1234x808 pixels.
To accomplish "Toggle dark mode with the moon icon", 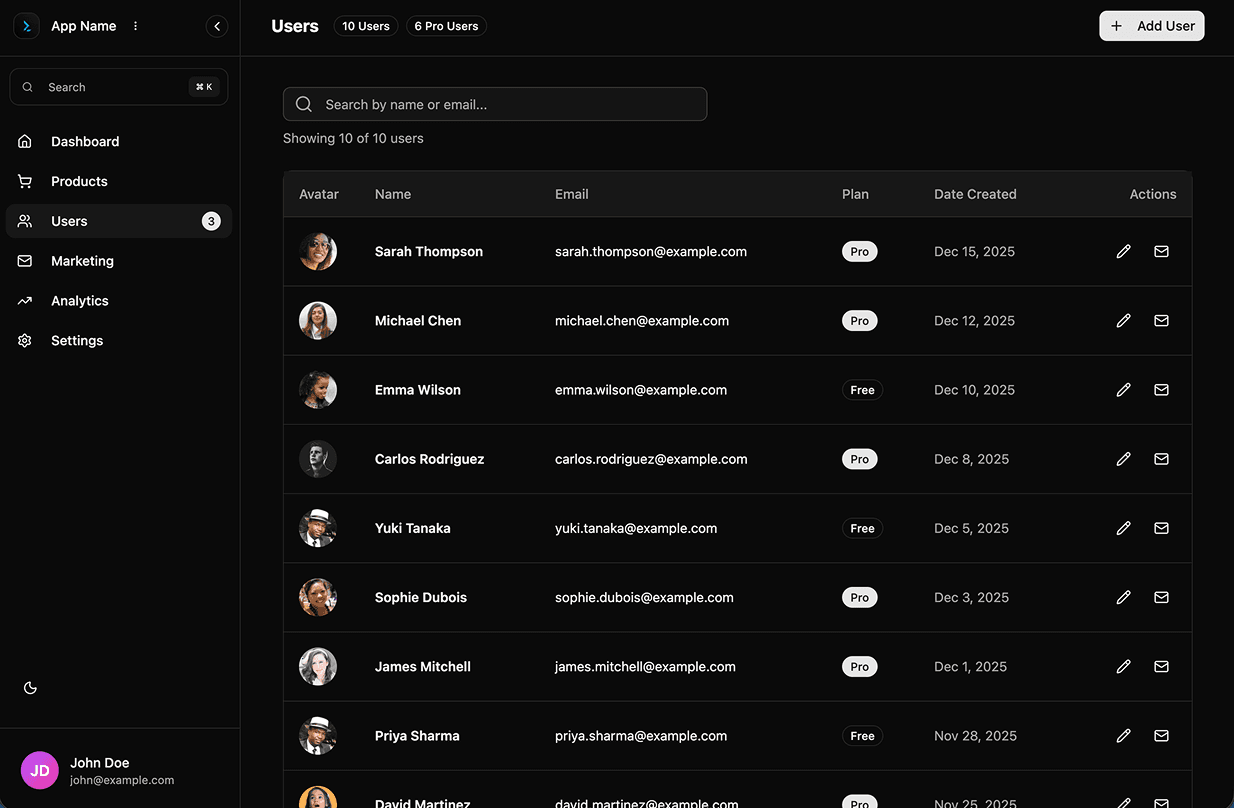I will 29,687.
